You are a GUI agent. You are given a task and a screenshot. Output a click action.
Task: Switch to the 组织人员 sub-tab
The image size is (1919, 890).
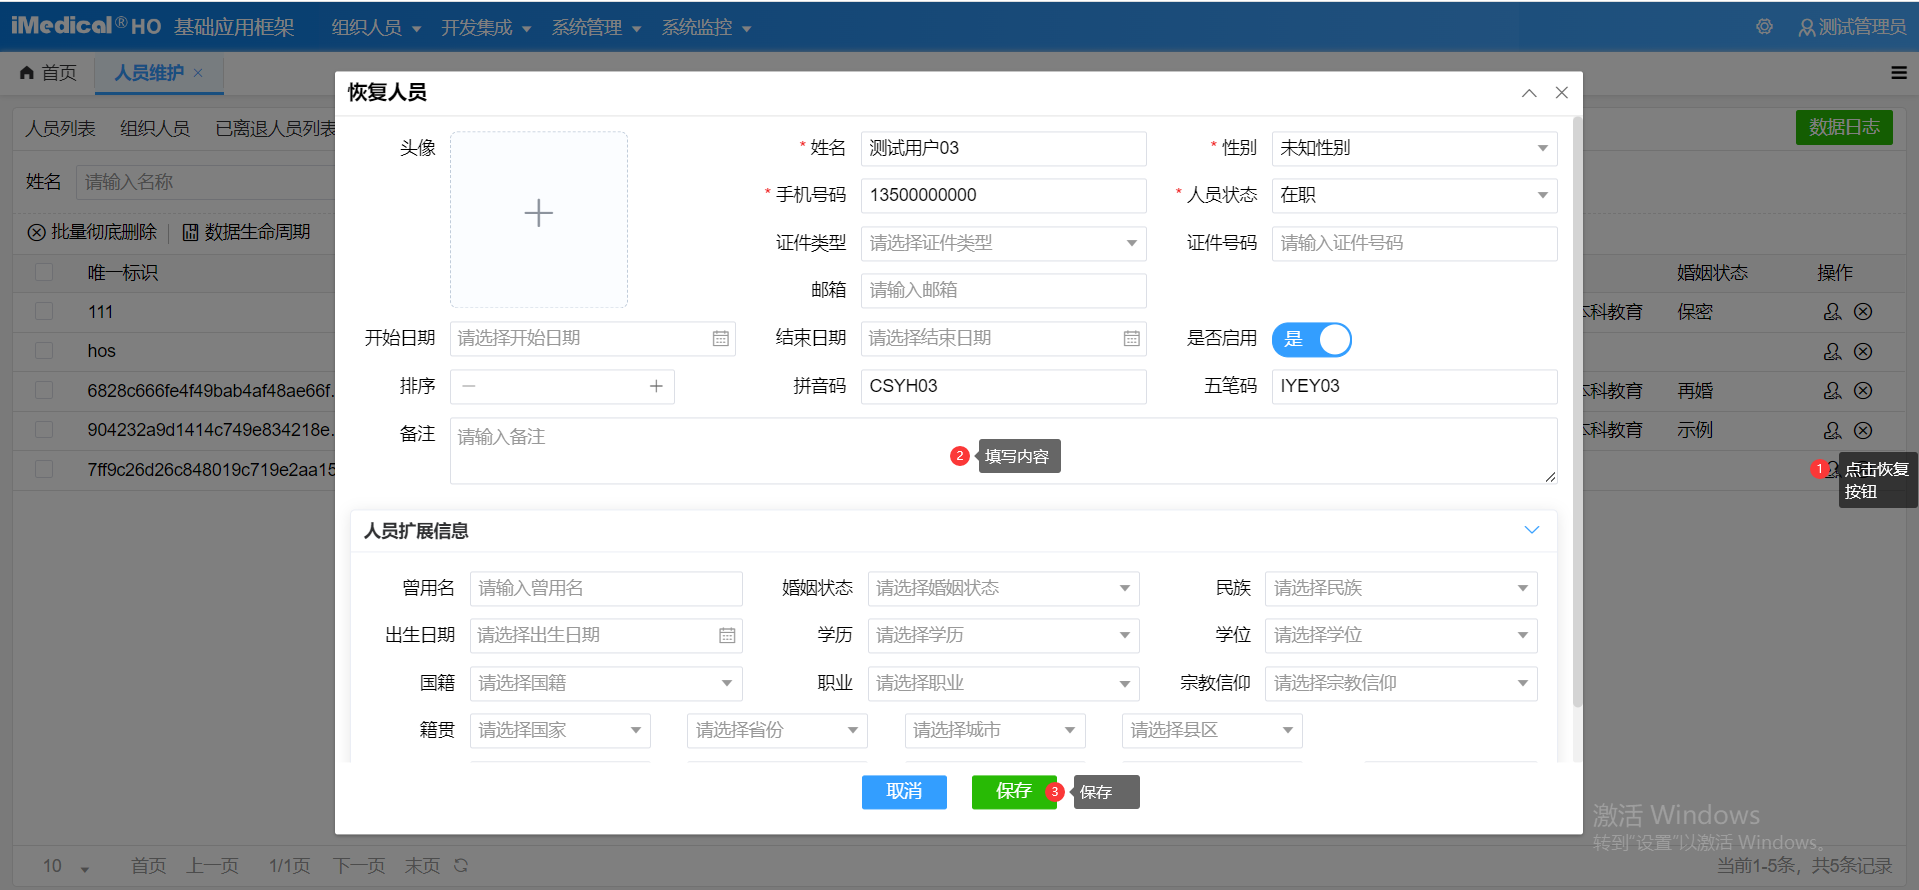(155, 129)
